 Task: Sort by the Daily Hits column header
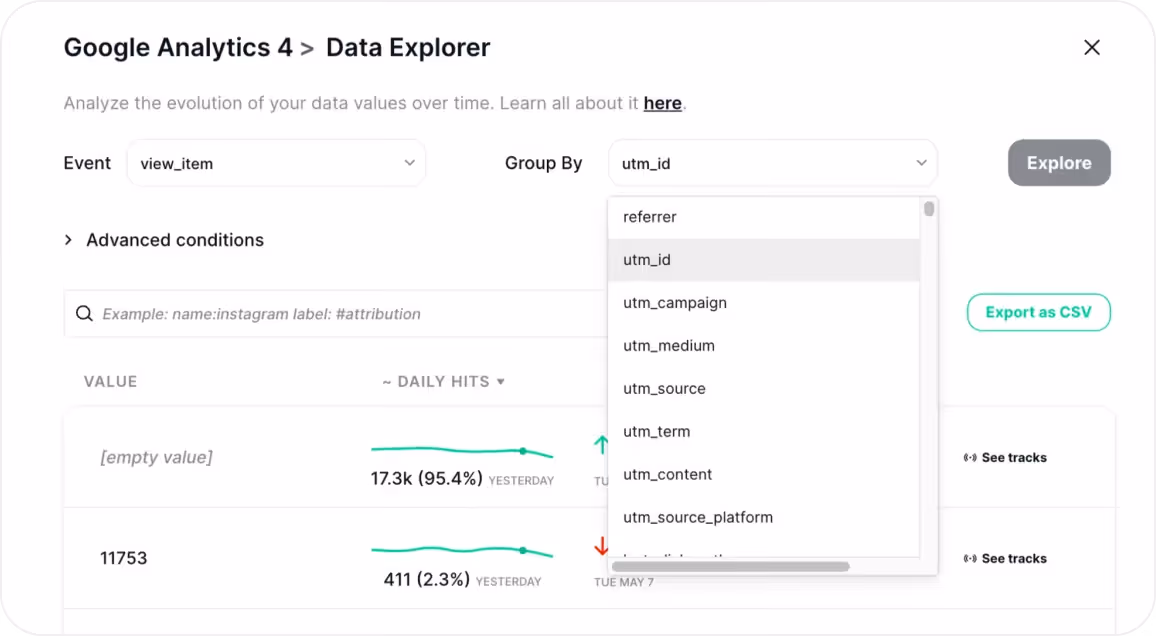click(443, 381)
